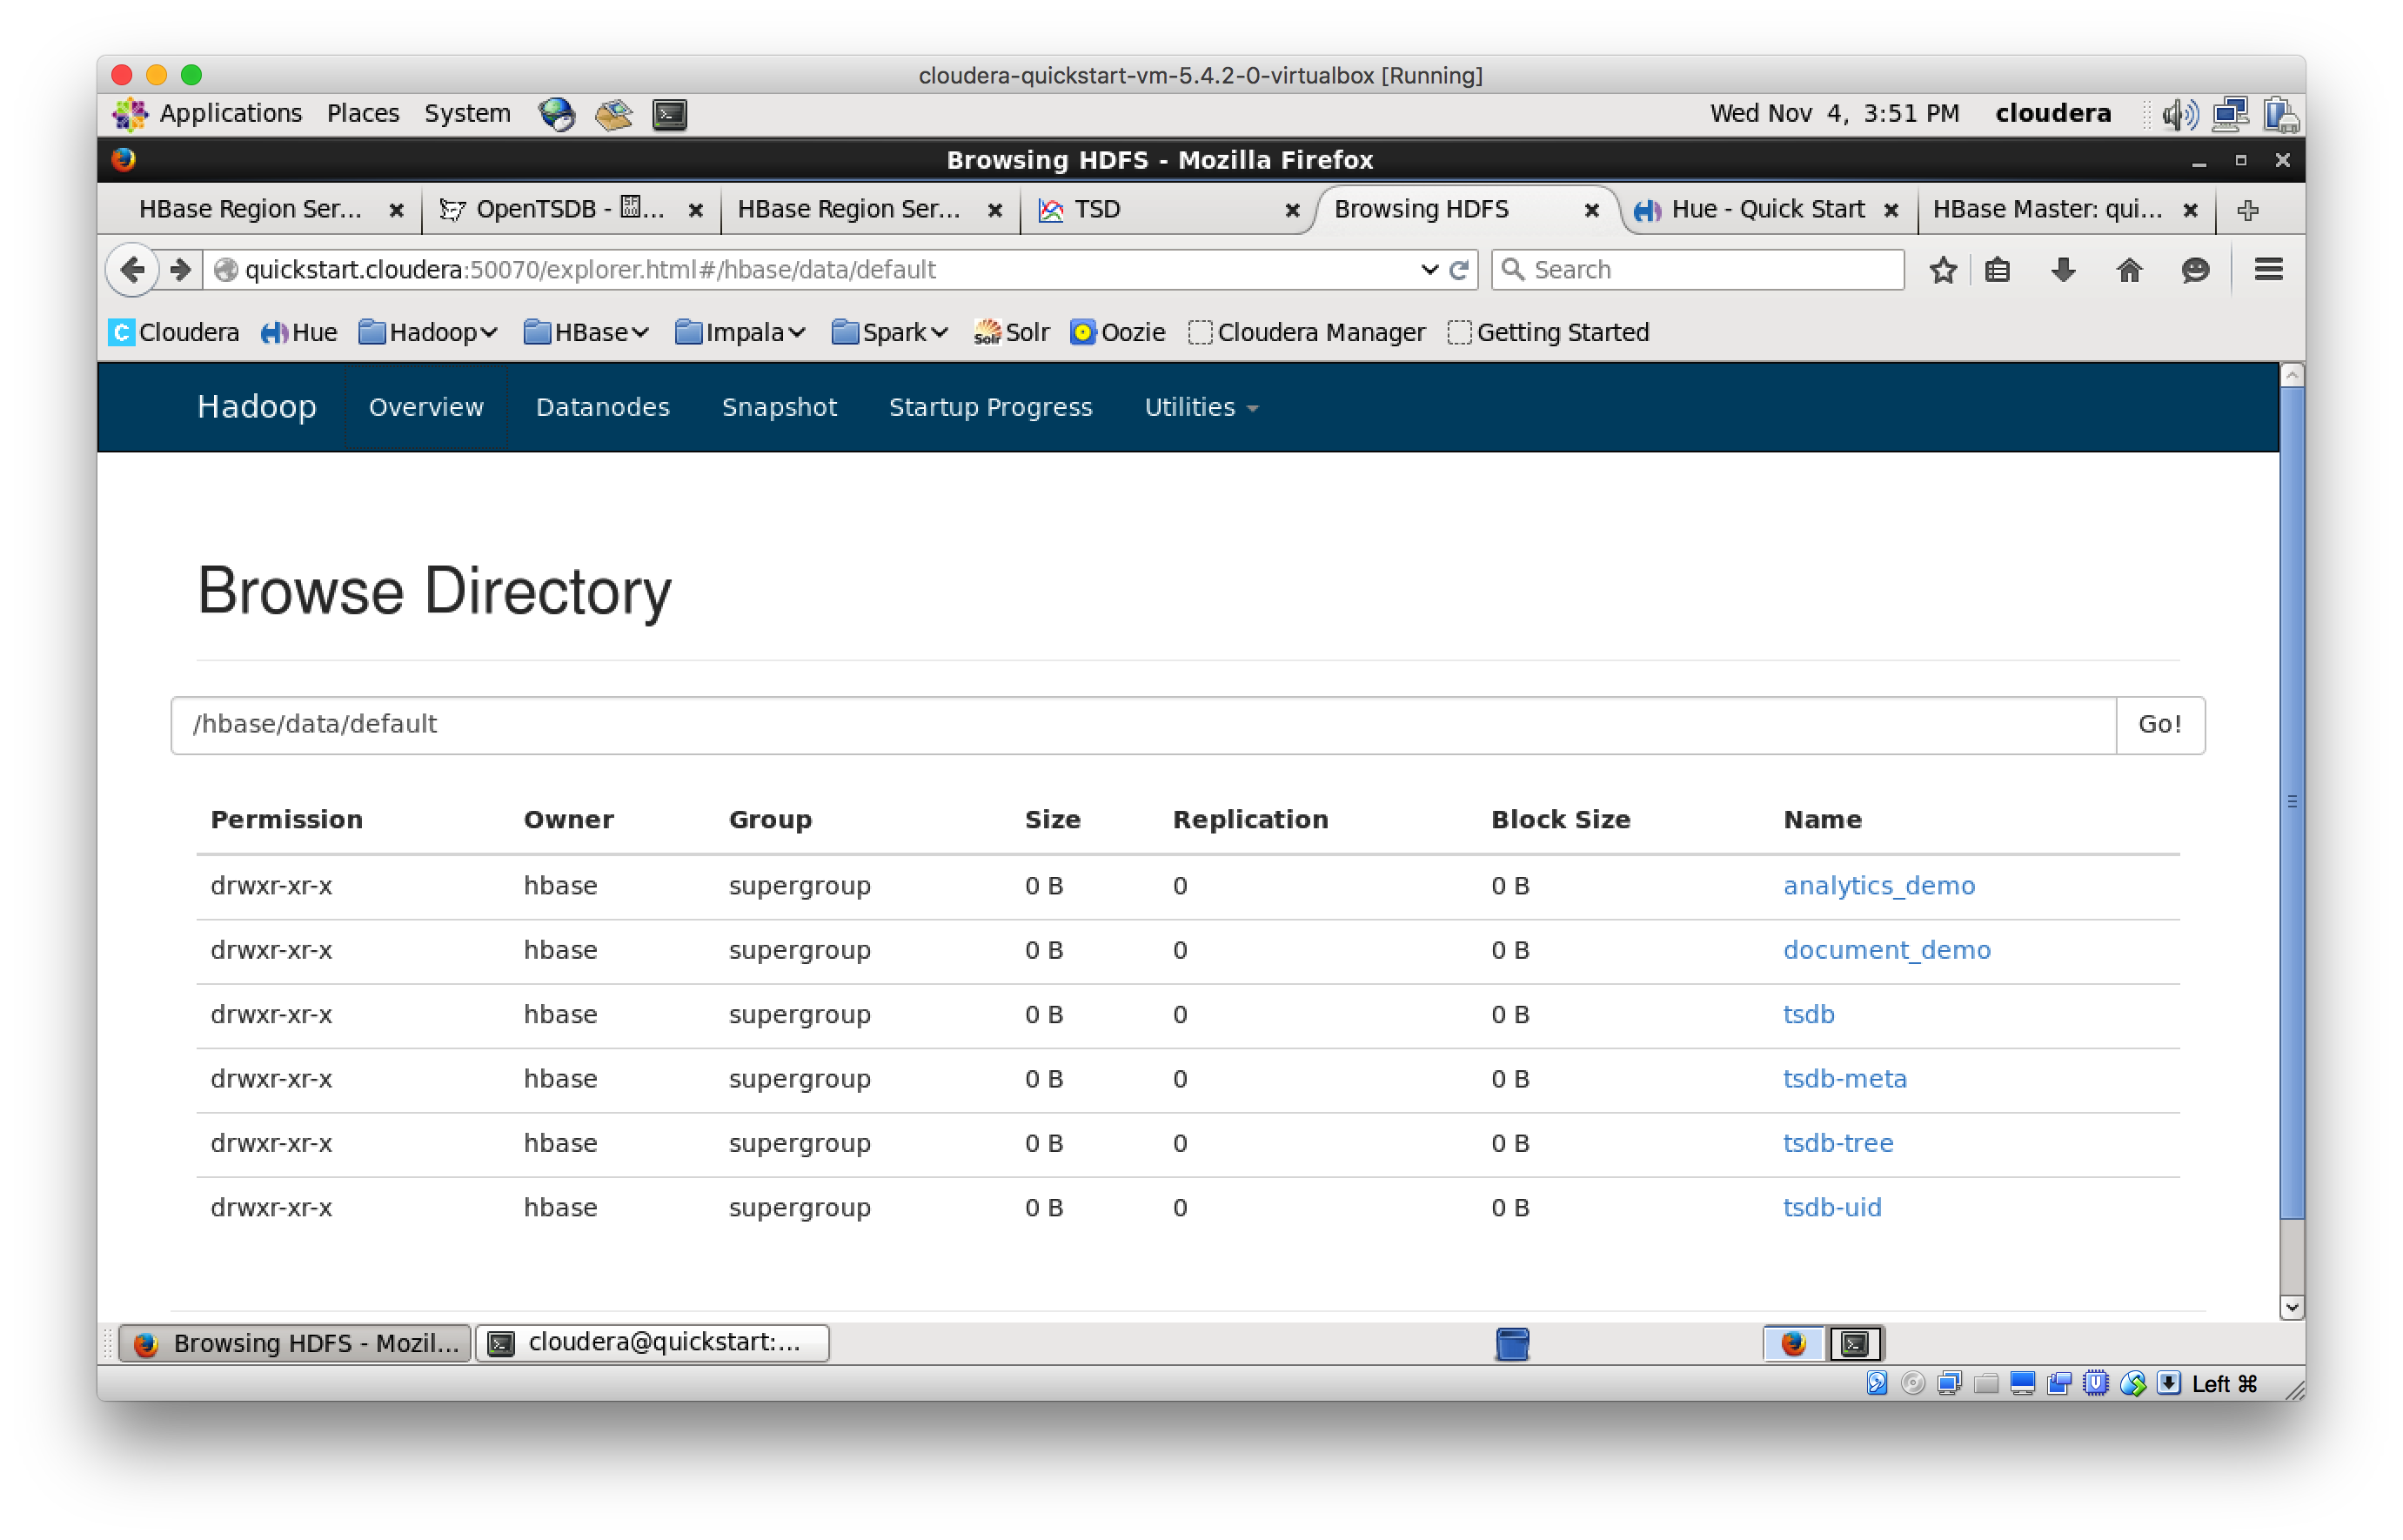Open URL history dropdown arrow
This screenshot has height=1540, width=2403.
click(x=1429, y=270)
